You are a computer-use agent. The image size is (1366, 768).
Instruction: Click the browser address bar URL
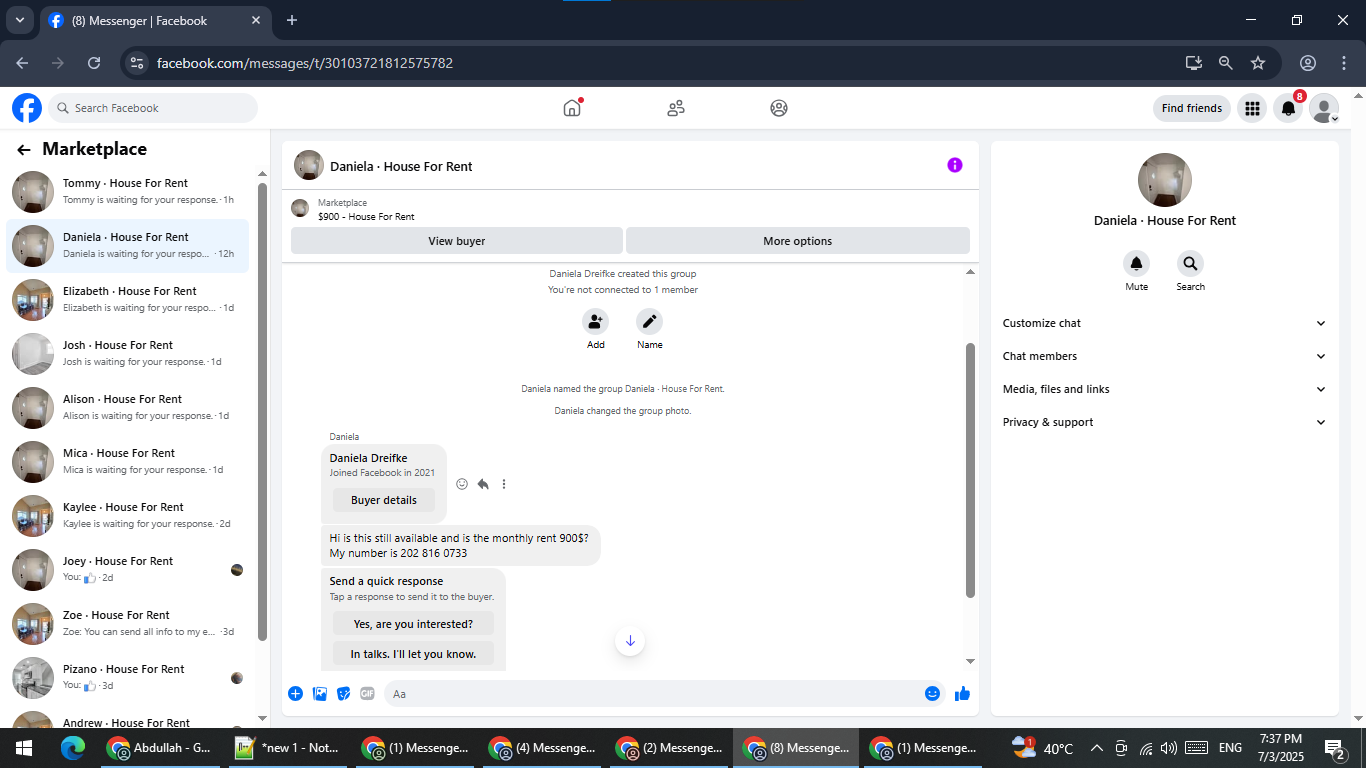tap(305, 63)
